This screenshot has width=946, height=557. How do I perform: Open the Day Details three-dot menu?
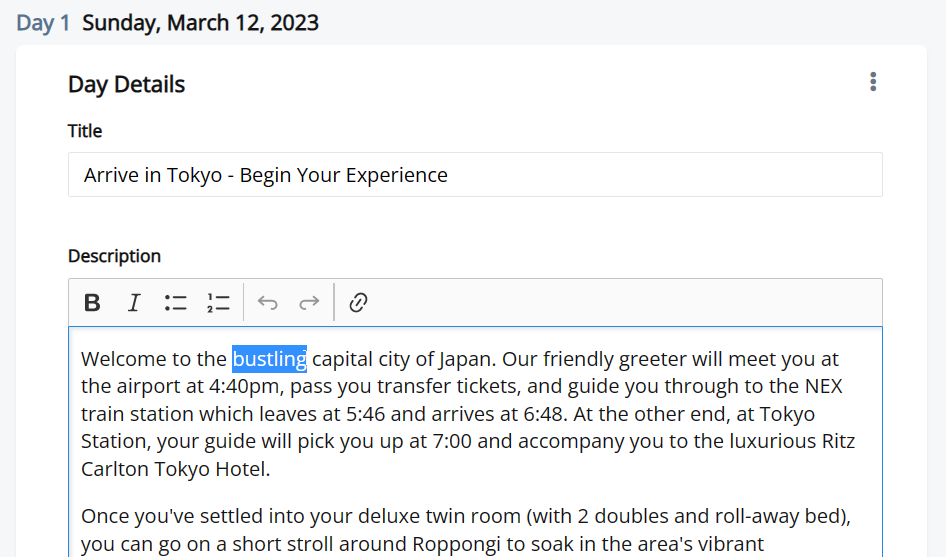tap(873, 81)
